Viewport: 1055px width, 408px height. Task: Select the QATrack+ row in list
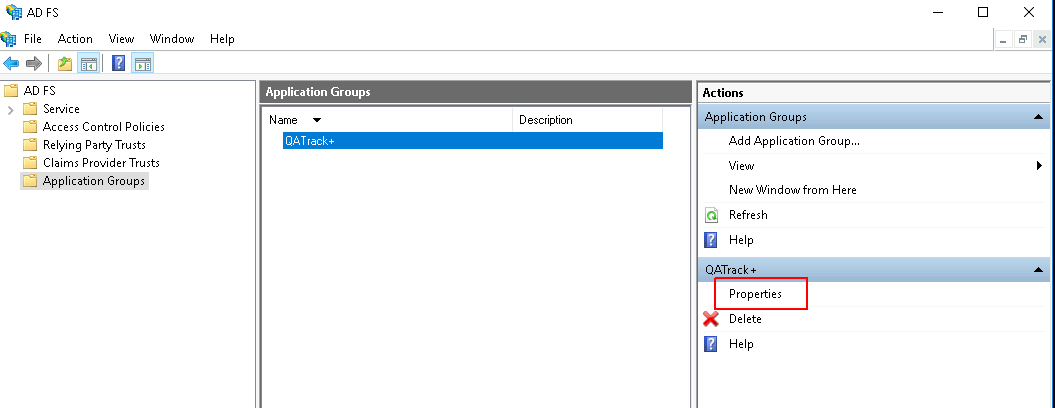(x=473, y=141)
